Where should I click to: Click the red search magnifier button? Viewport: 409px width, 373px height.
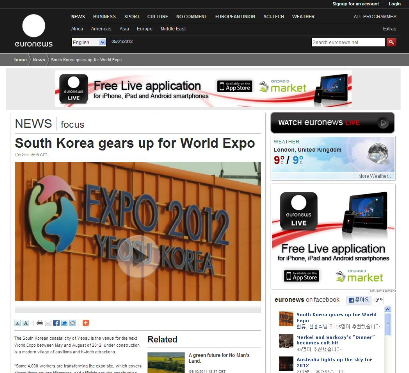pos(391,42)
